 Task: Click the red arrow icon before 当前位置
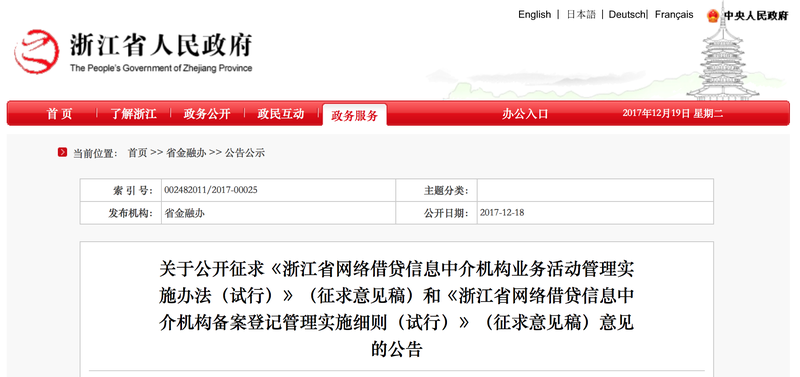click(x=62, y=152)
